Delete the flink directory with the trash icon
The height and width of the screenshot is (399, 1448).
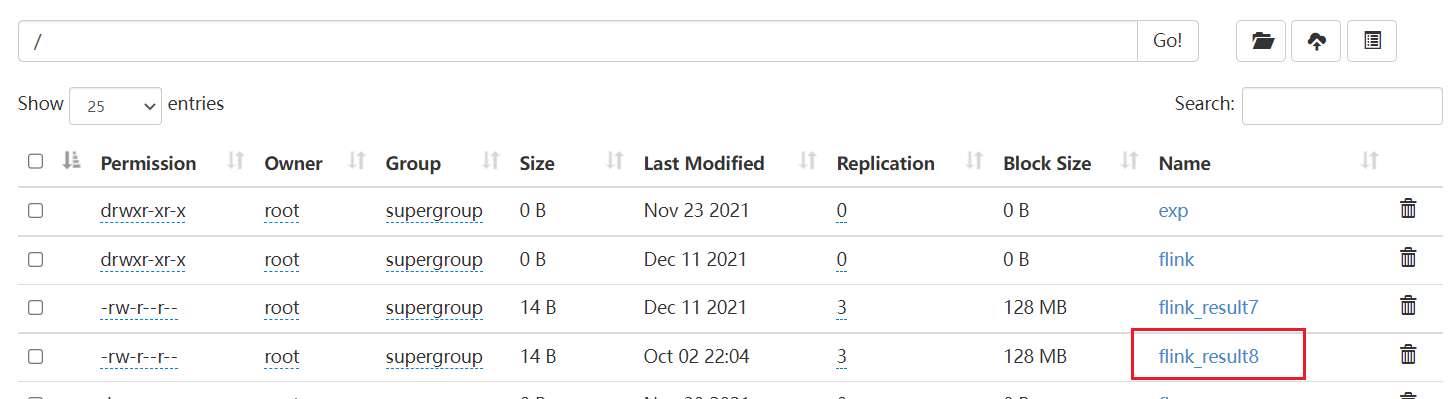pyautogui.click(x=1408, y=258)
